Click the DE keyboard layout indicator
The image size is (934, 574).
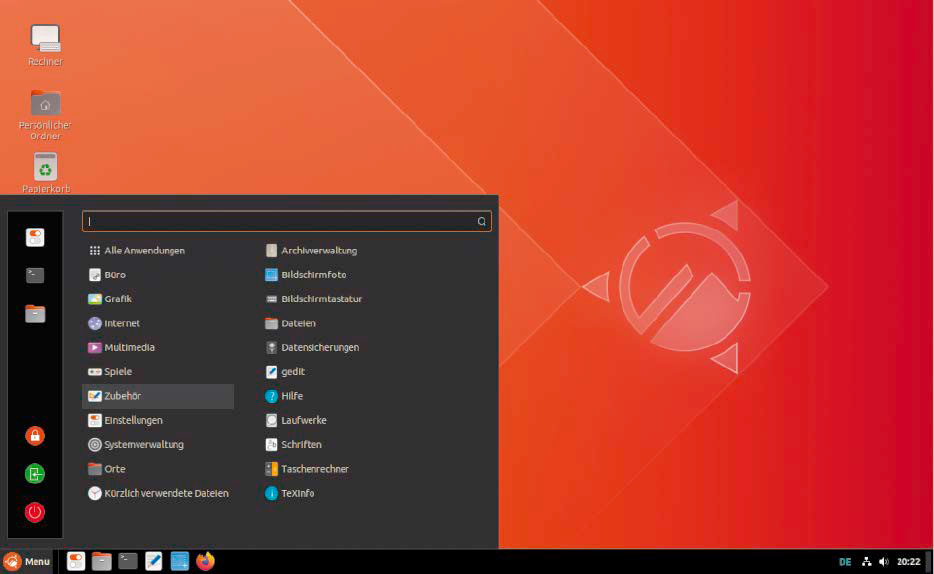(x=845, y=562)
